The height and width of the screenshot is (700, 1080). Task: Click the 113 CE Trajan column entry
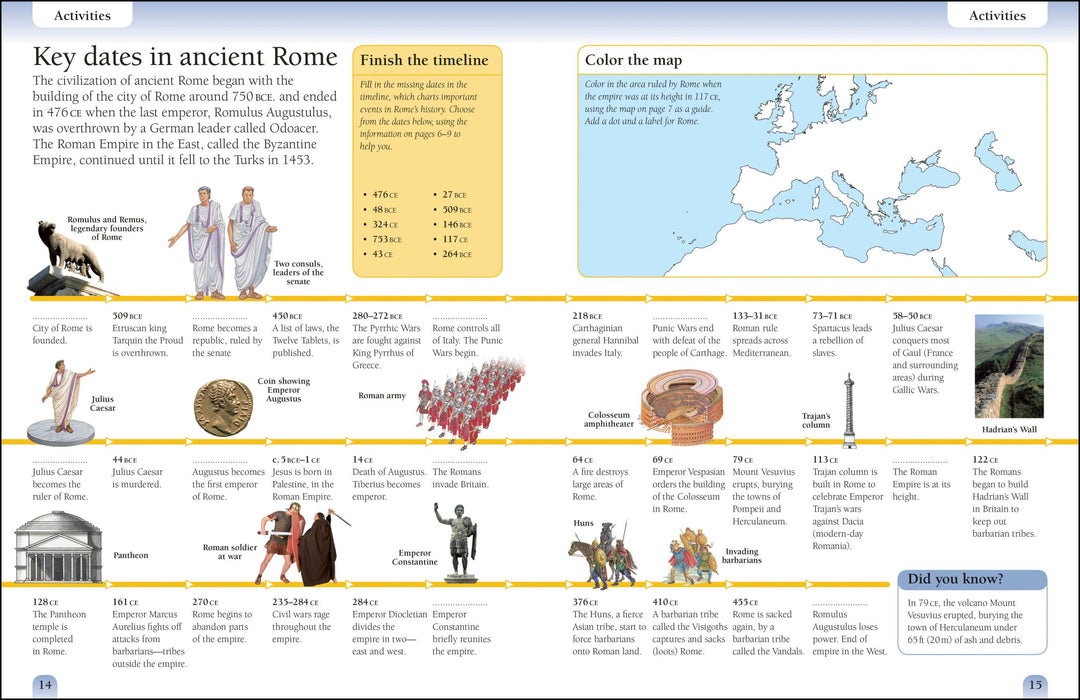click(848, 503)
